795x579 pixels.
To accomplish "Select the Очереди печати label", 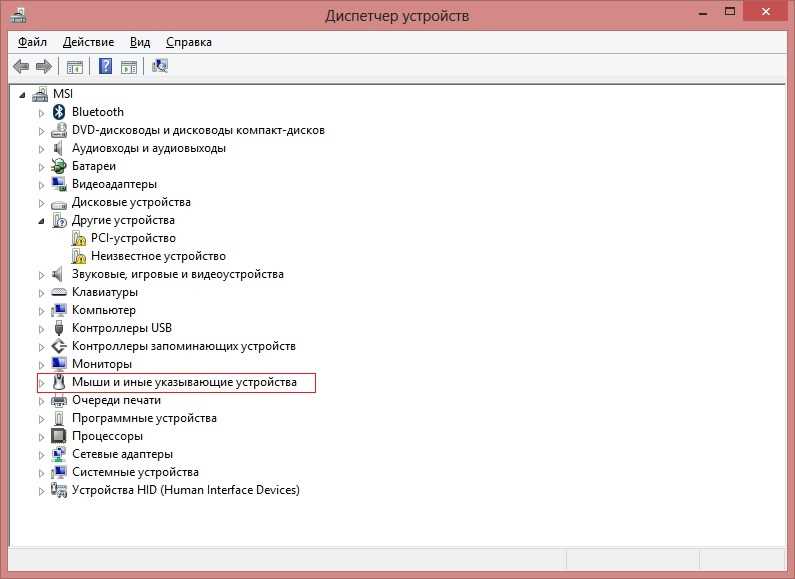I will [116, 400].
